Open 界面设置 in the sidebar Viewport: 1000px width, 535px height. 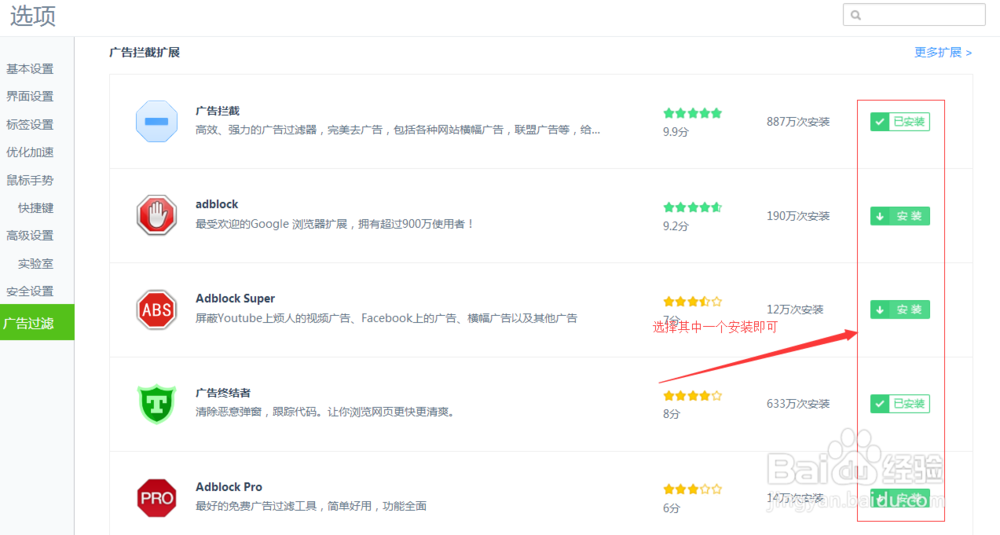click(x=30, y=96)
